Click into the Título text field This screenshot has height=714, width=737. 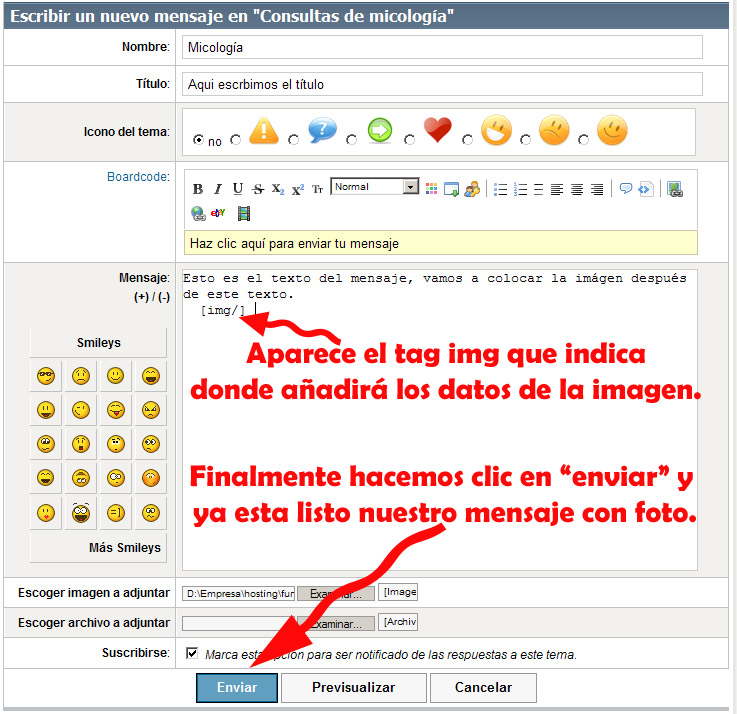tap(441, 84)
